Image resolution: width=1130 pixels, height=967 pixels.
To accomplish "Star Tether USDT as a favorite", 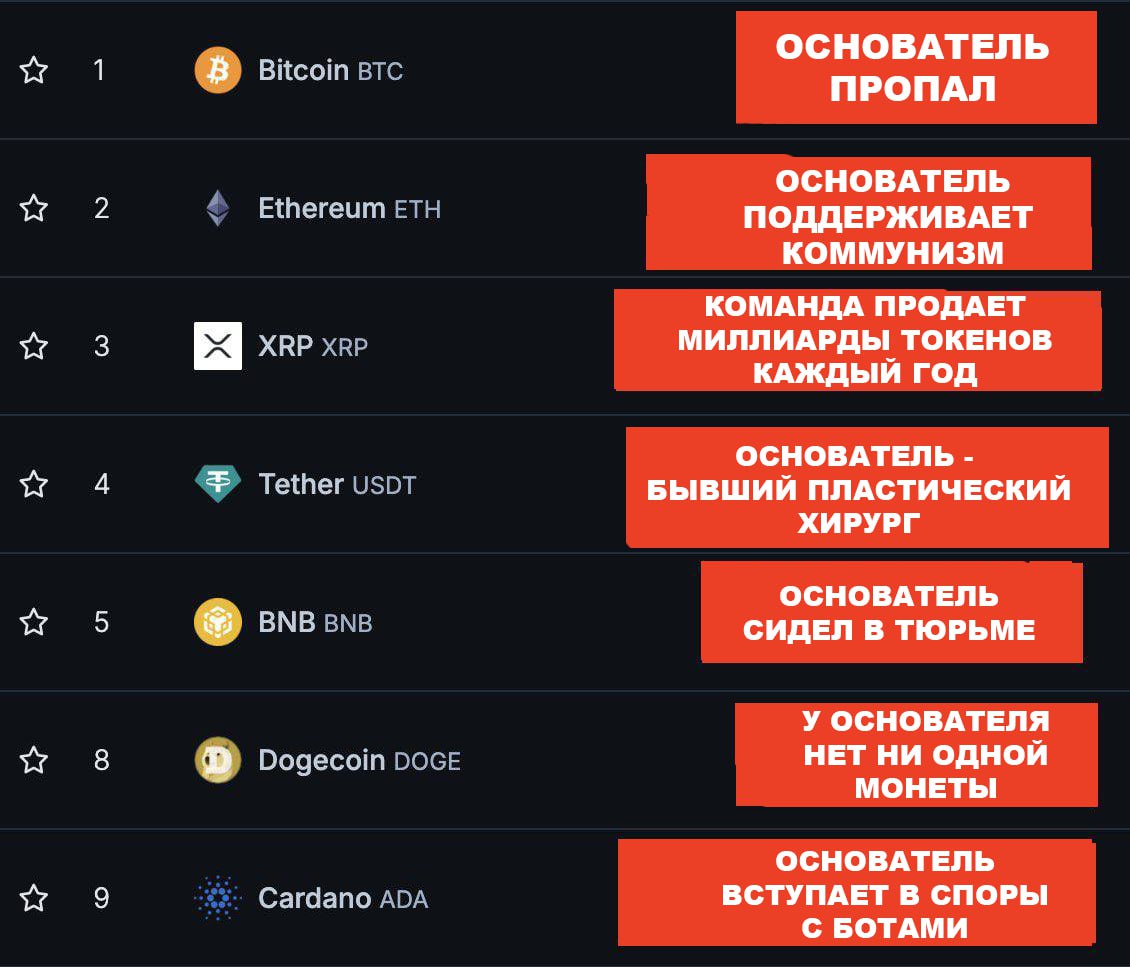I will coord(34,485).
